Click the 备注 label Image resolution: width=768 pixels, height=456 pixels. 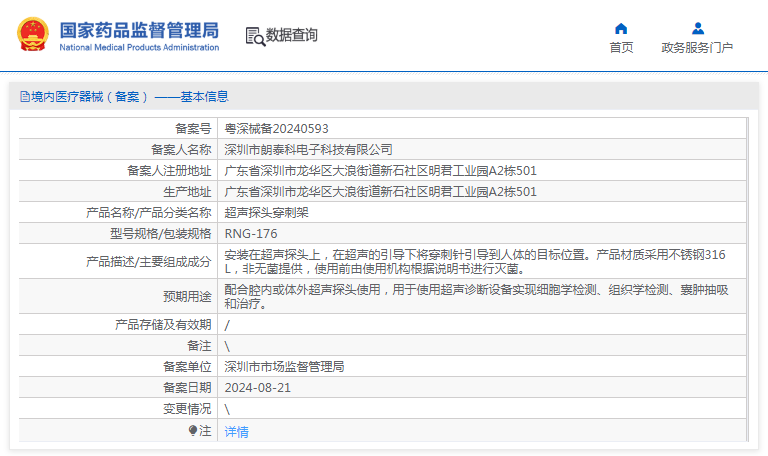point(199,346)
